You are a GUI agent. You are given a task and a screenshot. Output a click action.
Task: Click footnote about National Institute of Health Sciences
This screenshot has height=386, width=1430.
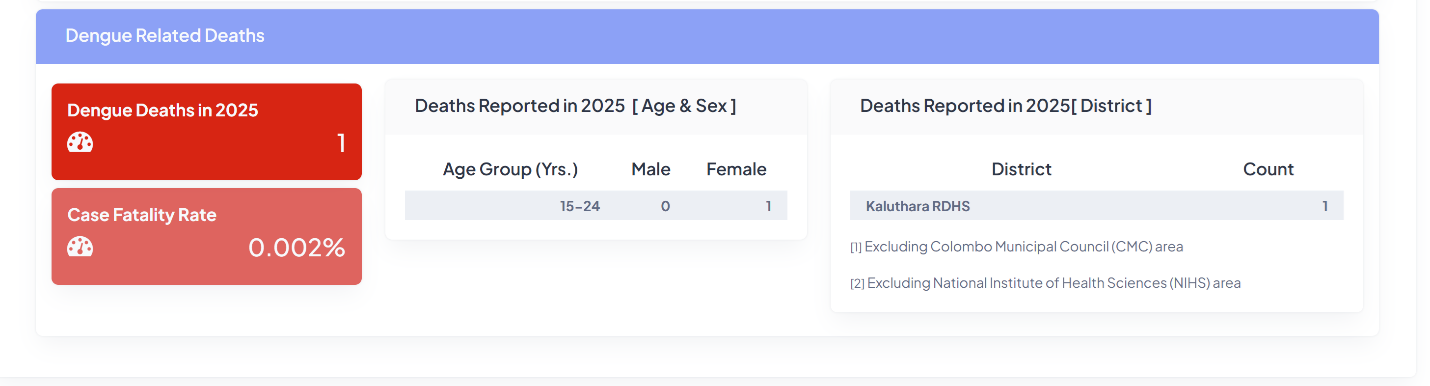click(1045, 283)
